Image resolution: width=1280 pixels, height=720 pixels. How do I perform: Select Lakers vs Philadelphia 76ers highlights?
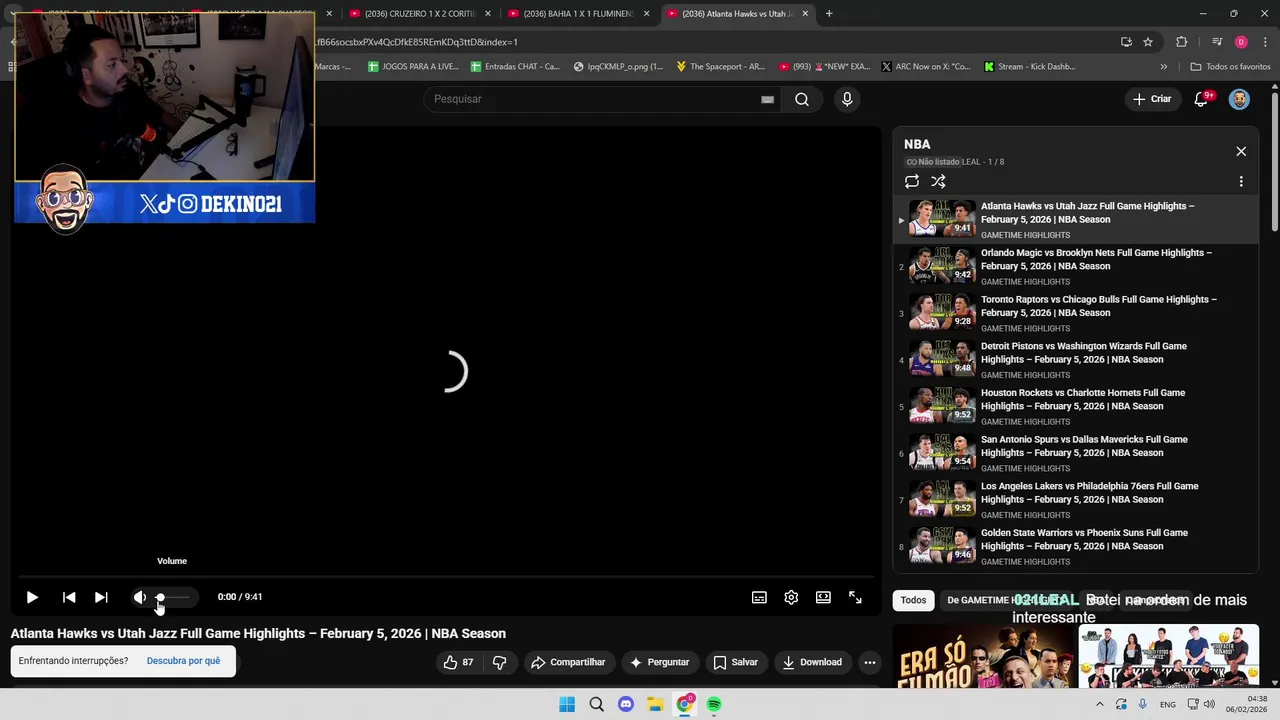coord(1076,500)
